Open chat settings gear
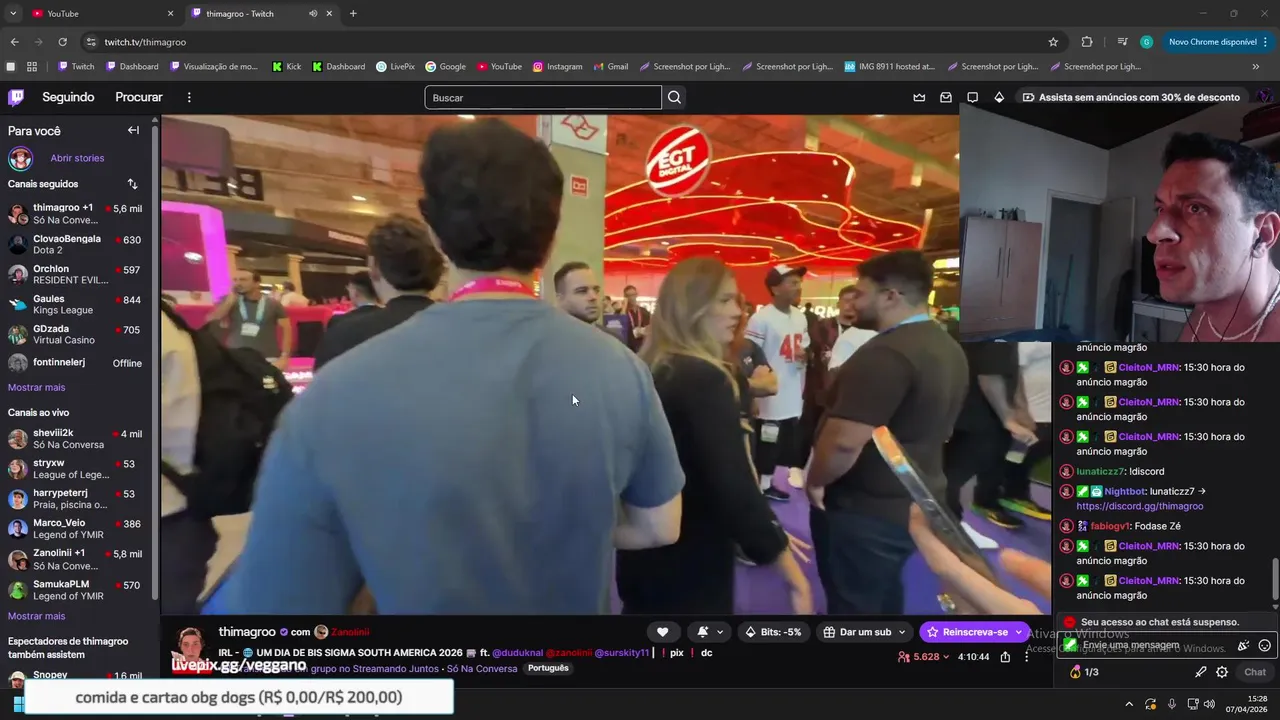The image size is (1280, 720). pos(1222,672)
